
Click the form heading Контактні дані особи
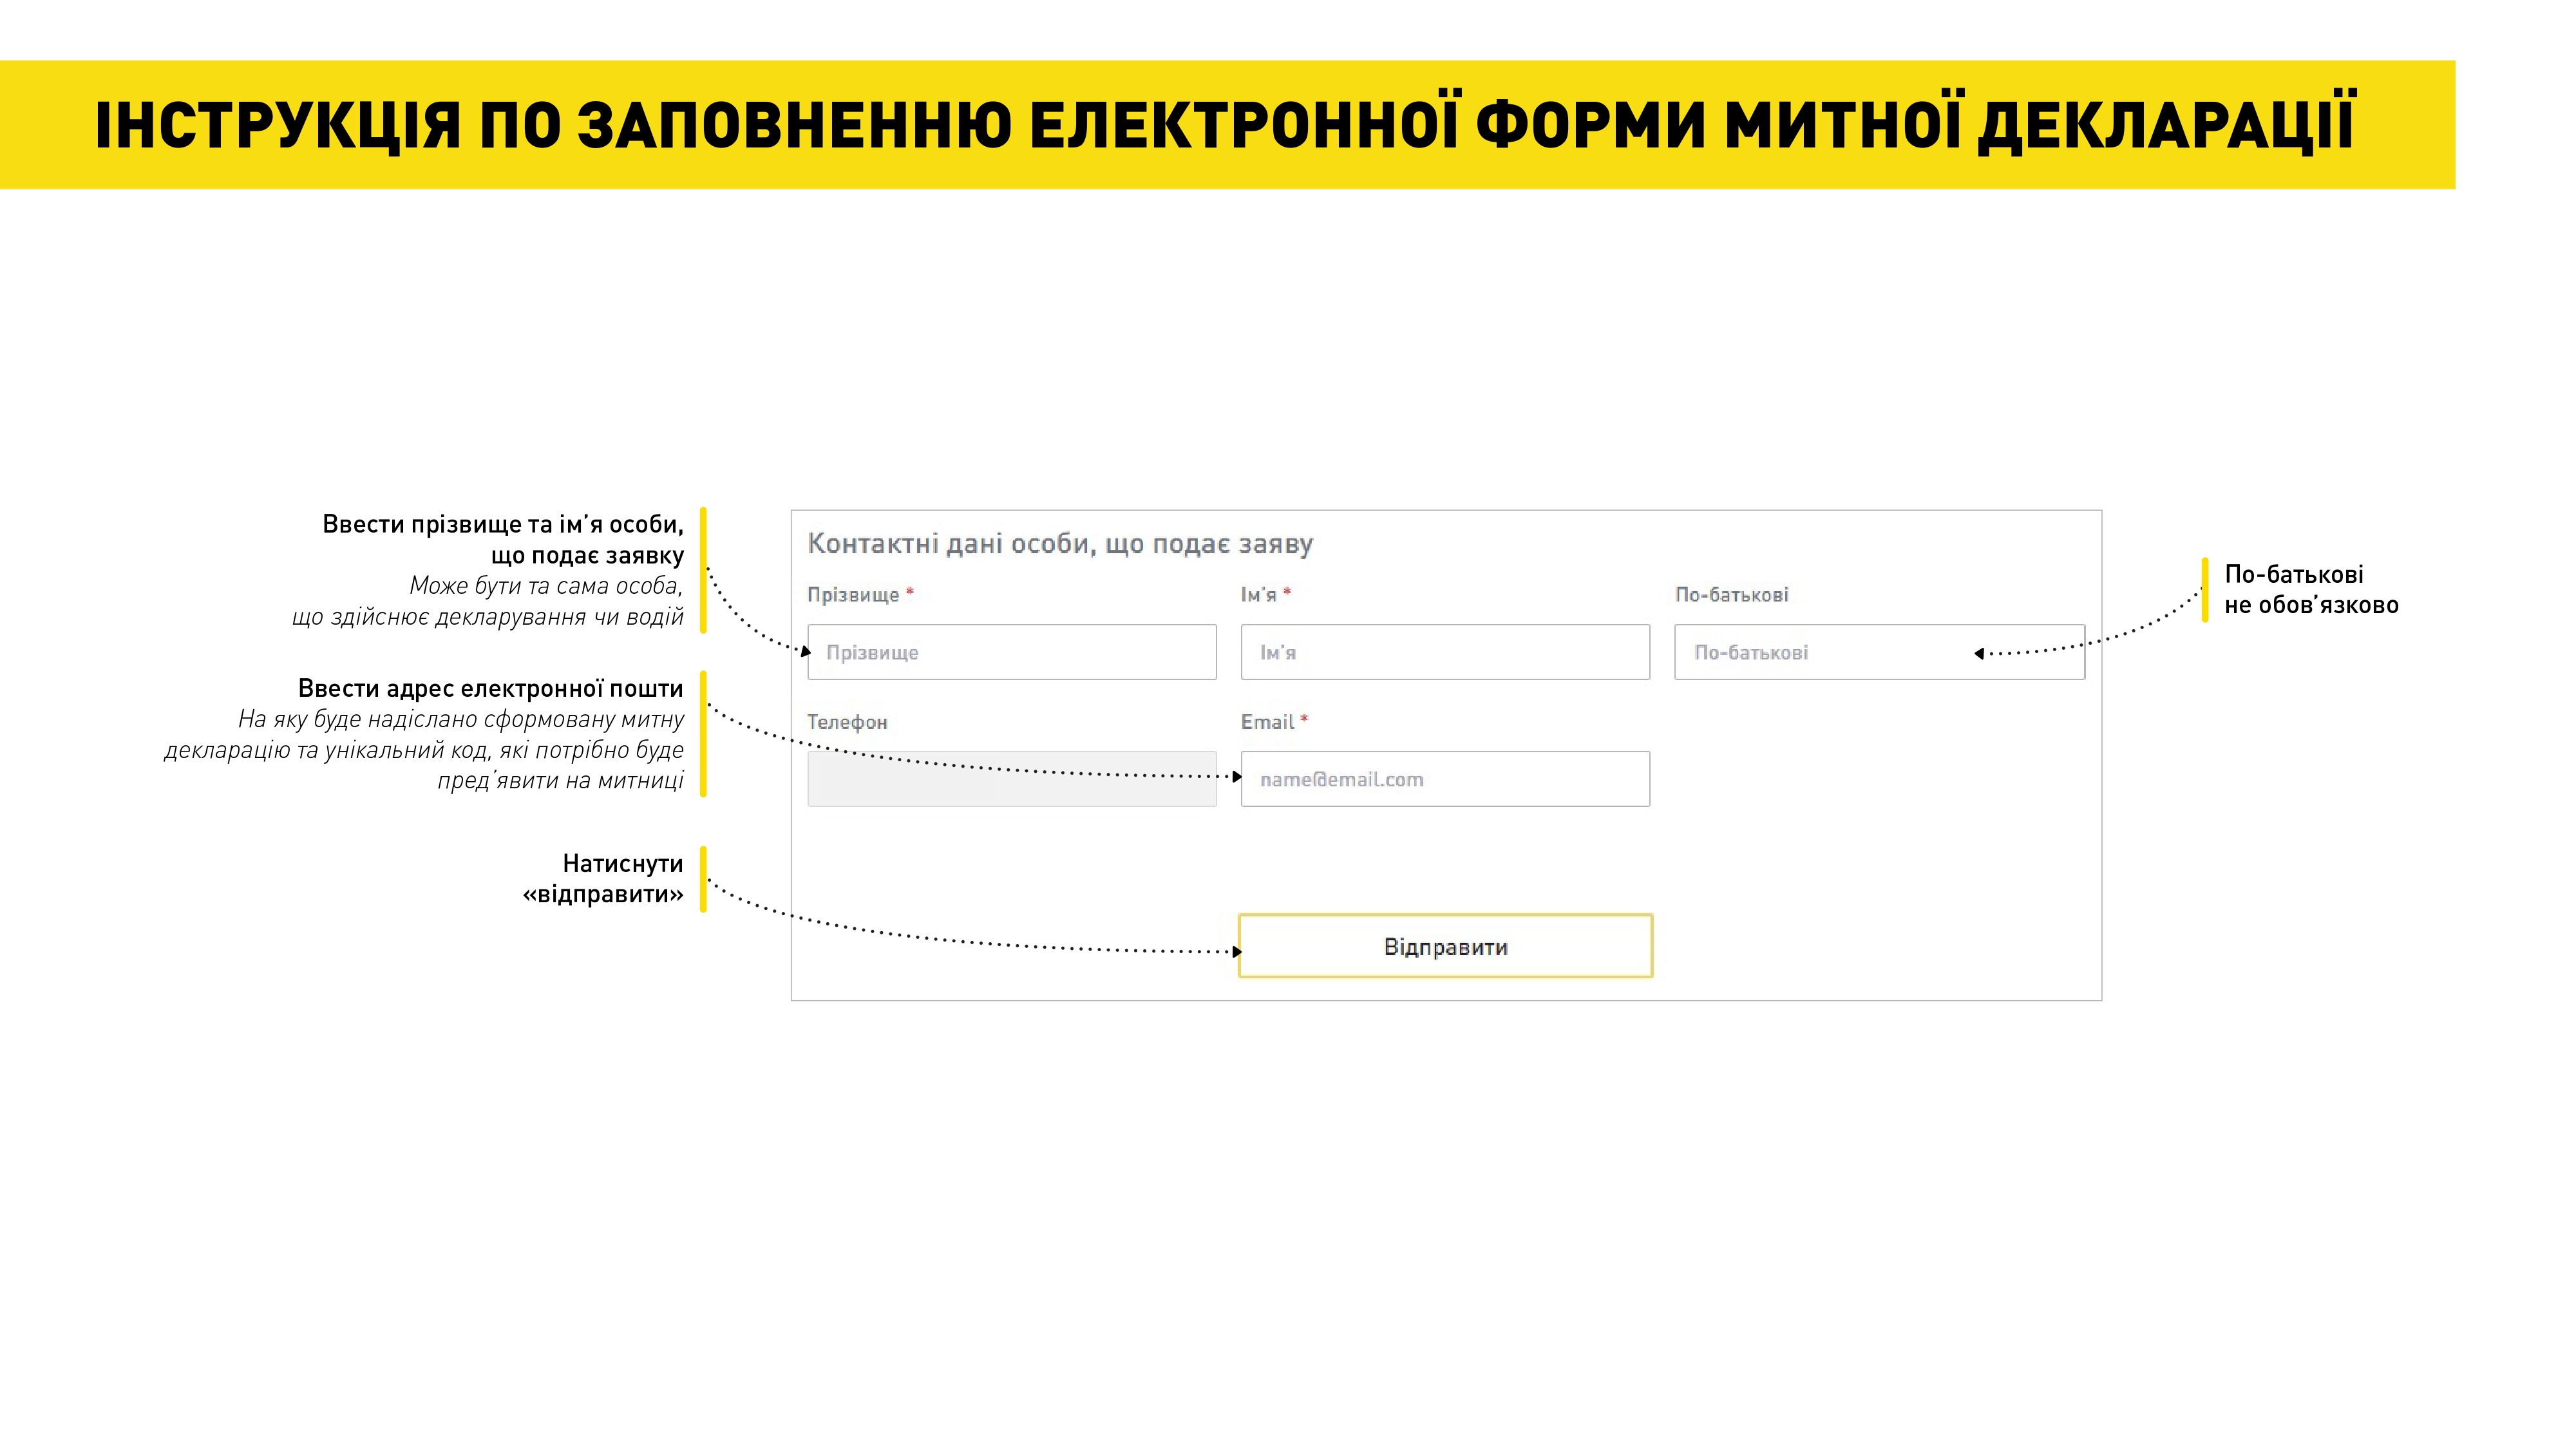[1060, 544]
